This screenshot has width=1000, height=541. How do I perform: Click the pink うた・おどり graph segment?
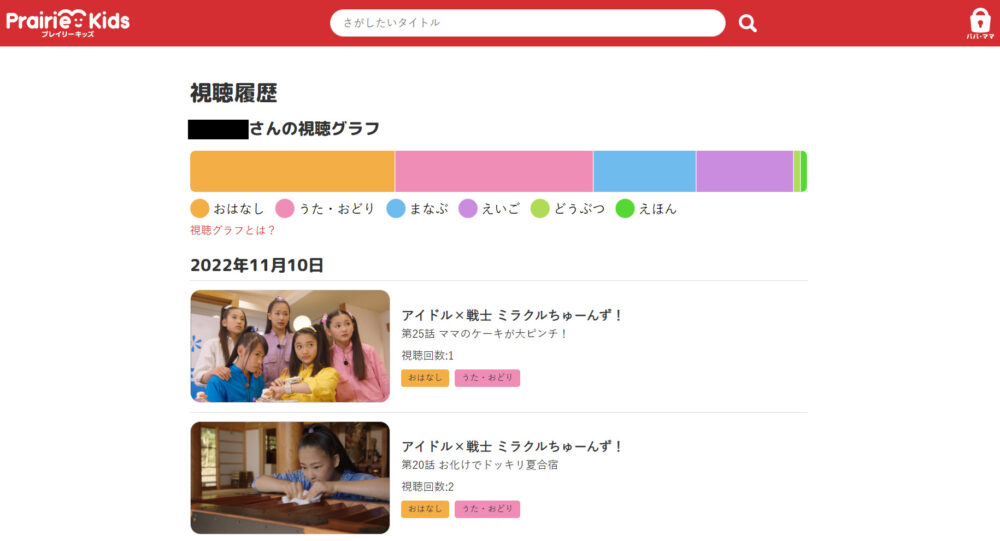494,171
